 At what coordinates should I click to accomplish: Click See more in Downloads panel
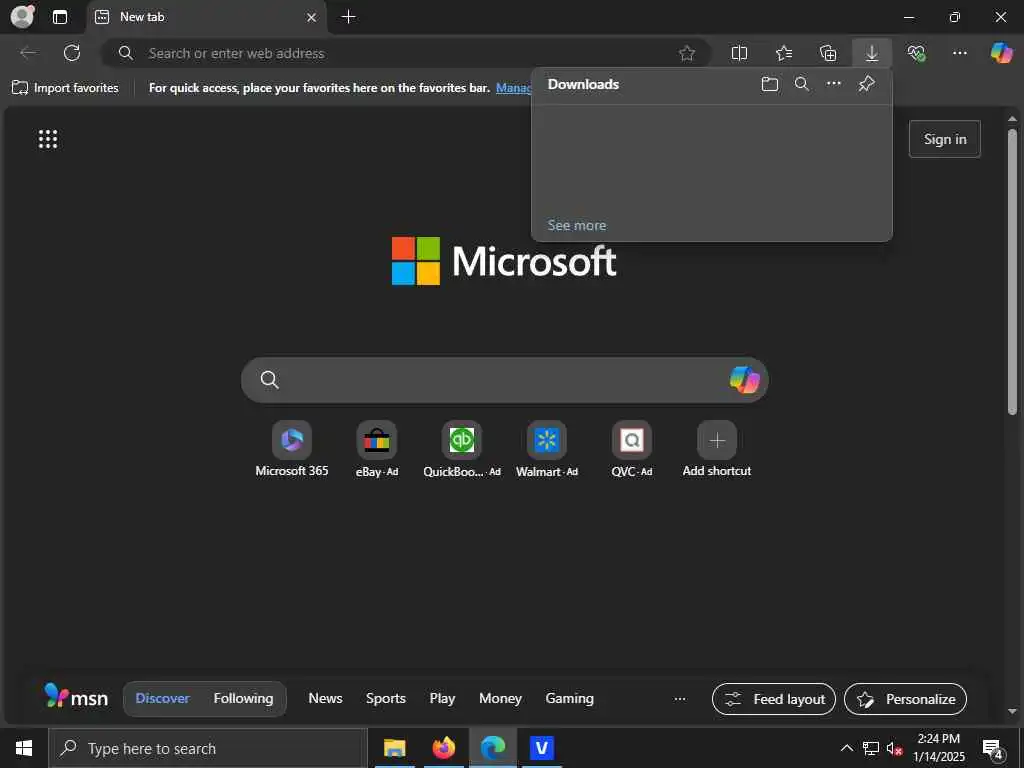pyautogui.click(x=577, y=225)
